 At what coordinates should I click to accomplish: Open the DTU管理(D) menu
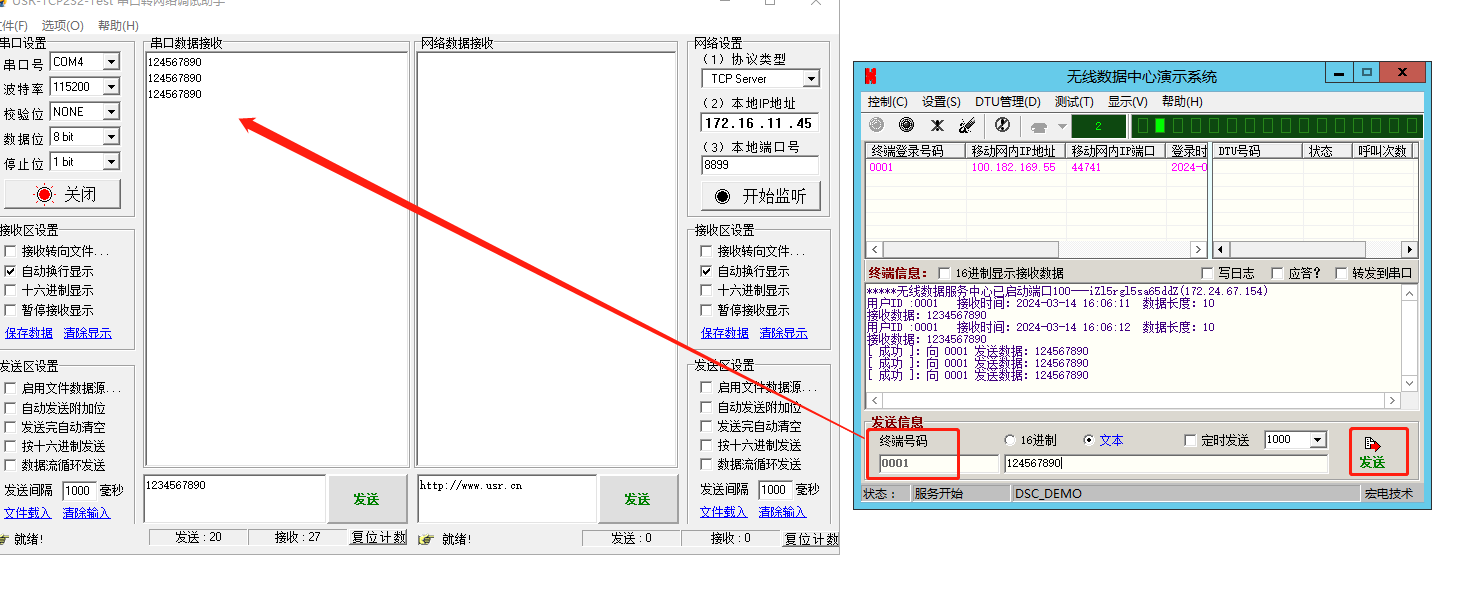[1007, 101]
